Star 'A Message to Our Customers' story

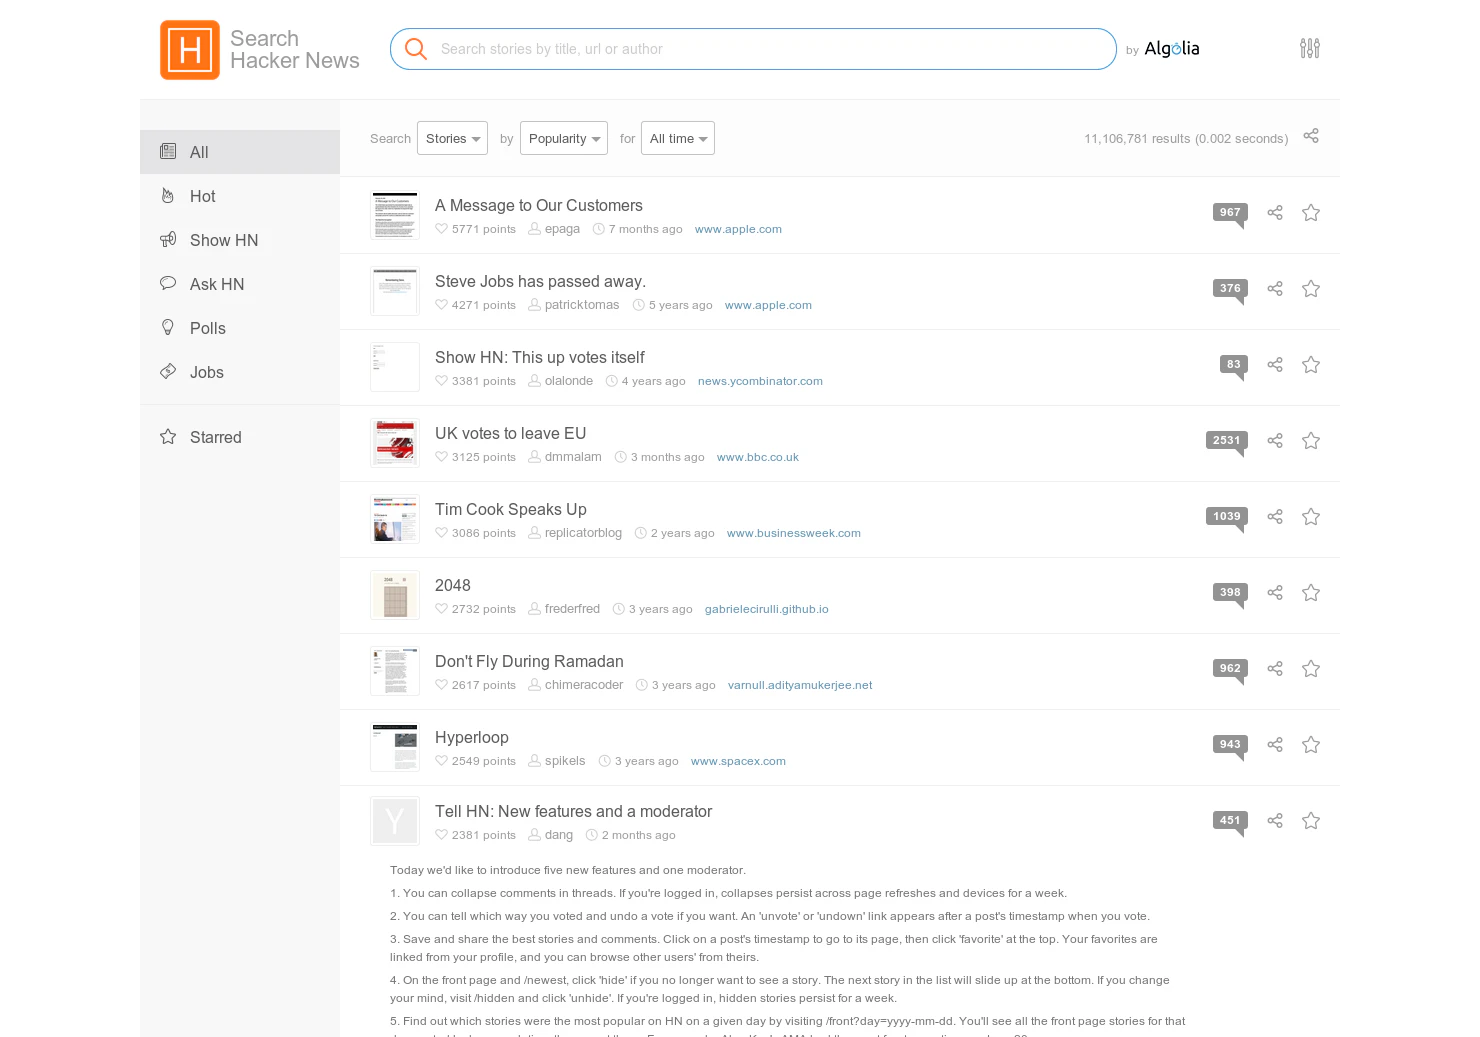coord(1311,213)
